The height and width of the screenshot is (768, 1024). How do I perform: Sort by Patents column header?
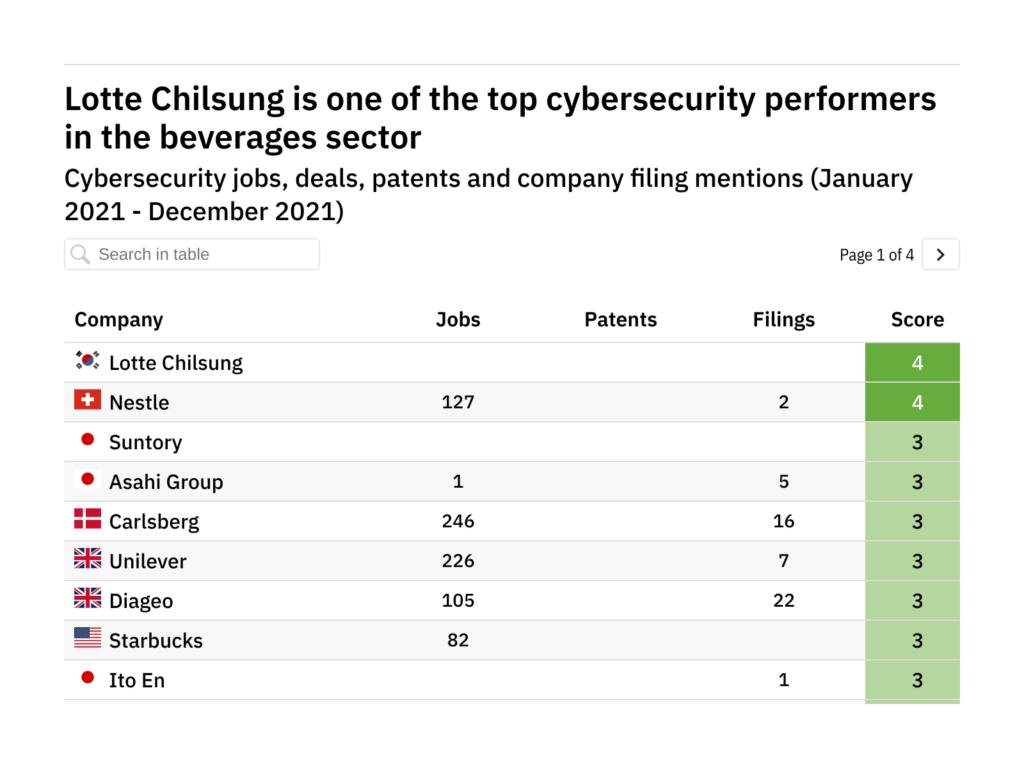pyautogui.click(x=620, y=319)
